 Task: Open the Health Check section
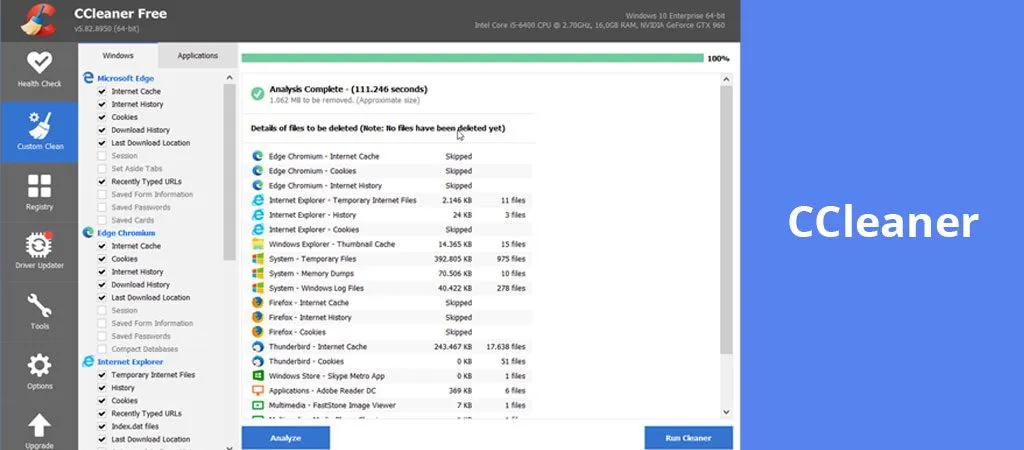point(39,71)
